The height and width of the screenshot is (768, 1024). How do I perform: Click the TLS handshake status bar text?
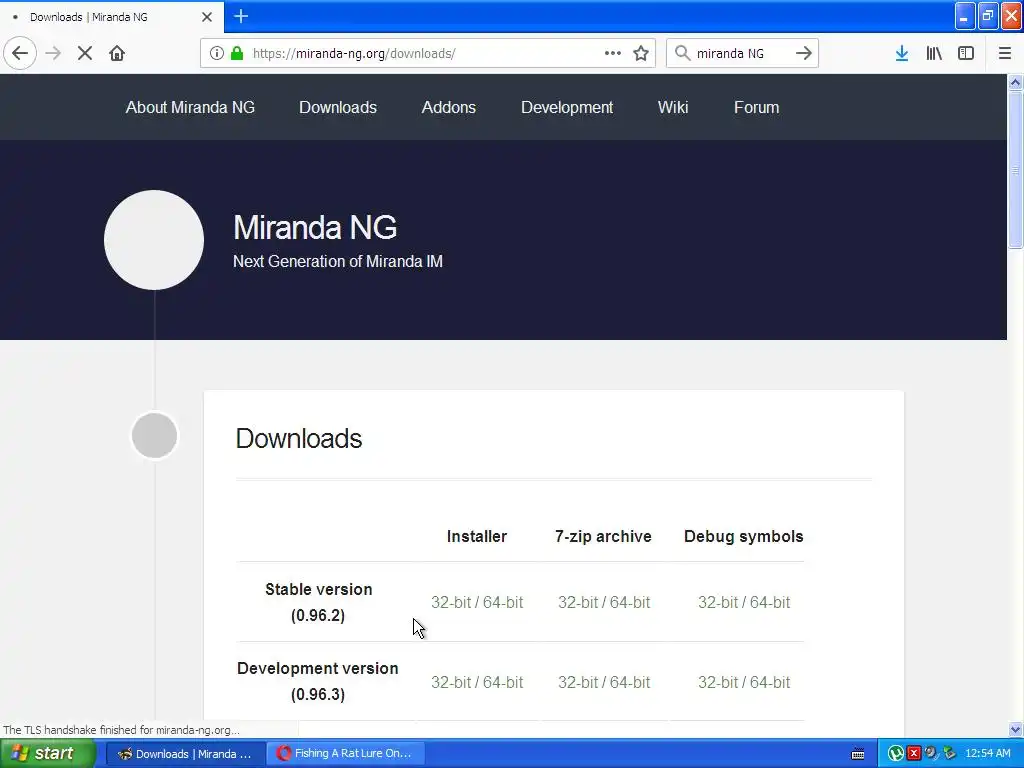[121, 730]
